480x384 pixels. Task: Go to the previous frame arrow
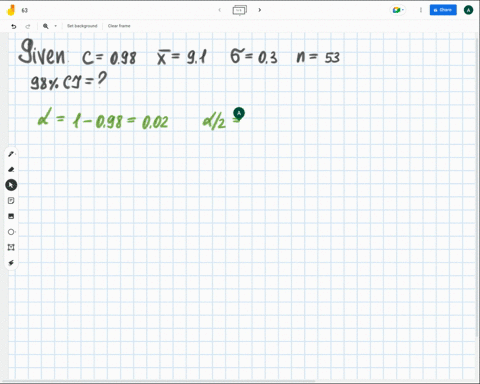click(220, 10)
